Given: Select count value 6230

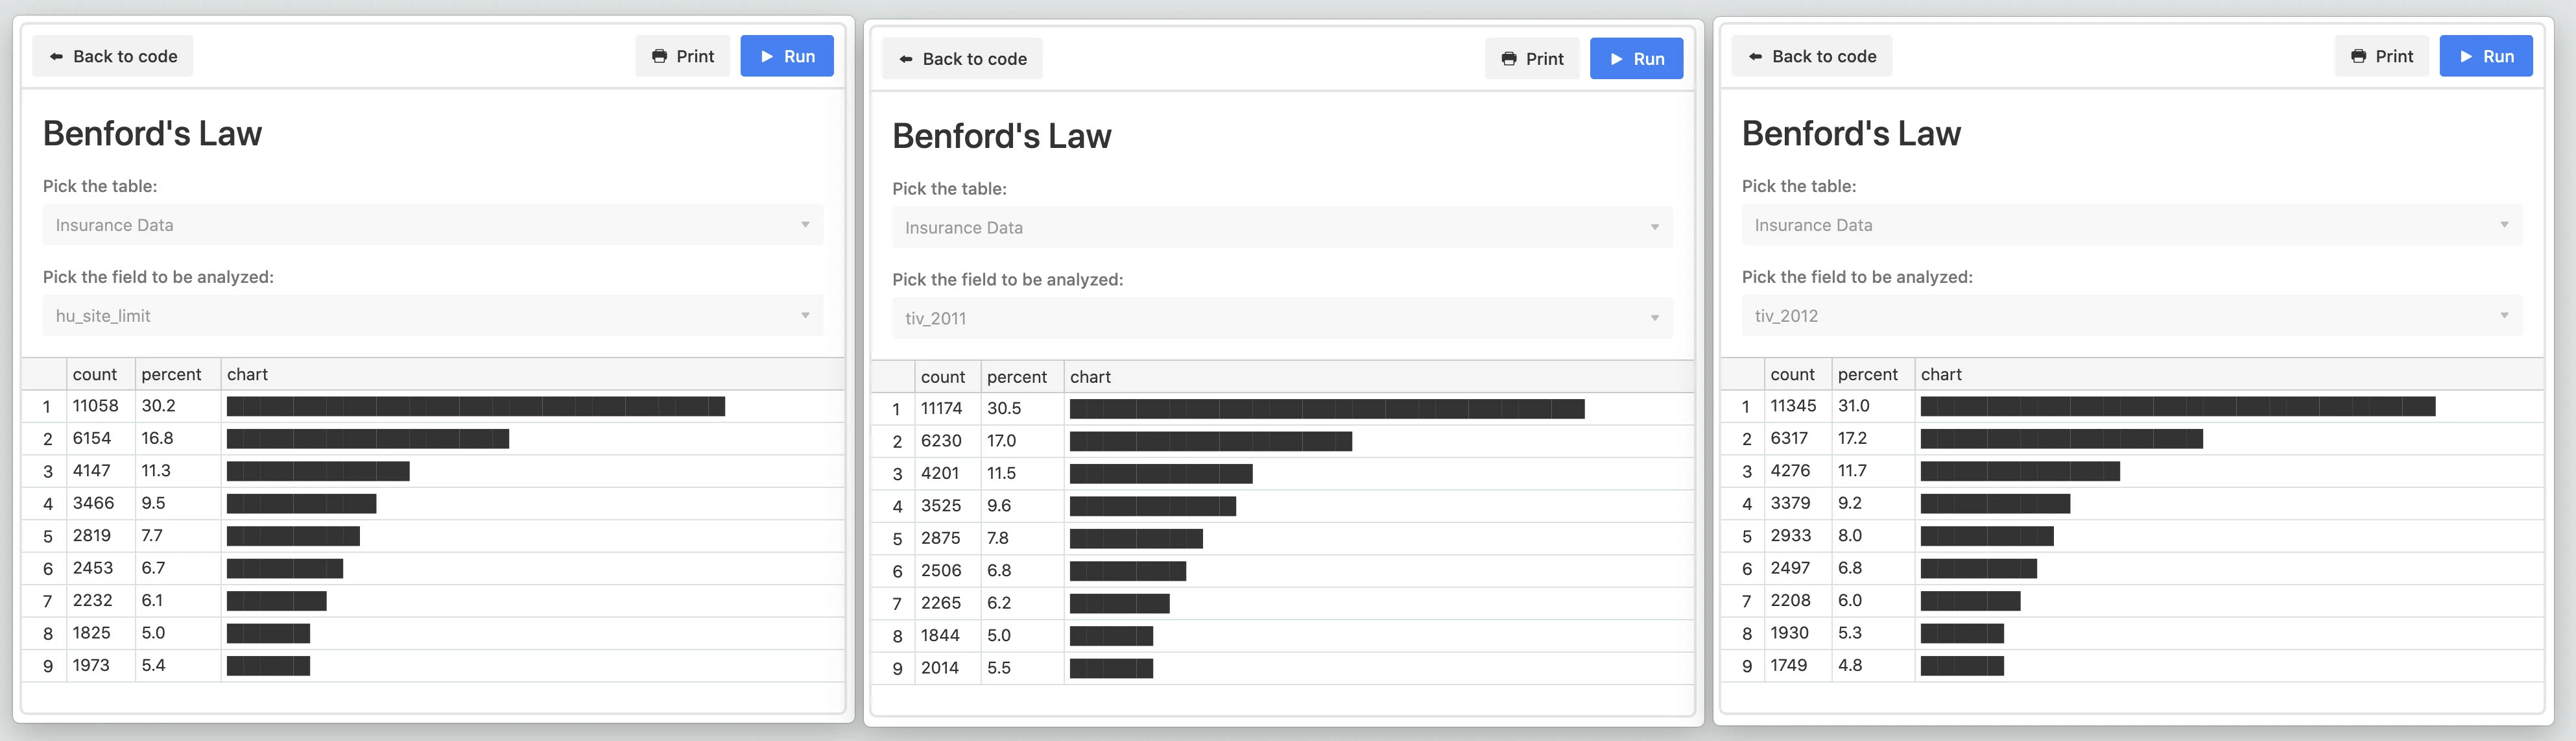Looking at the screenshot, I should 941,441.
